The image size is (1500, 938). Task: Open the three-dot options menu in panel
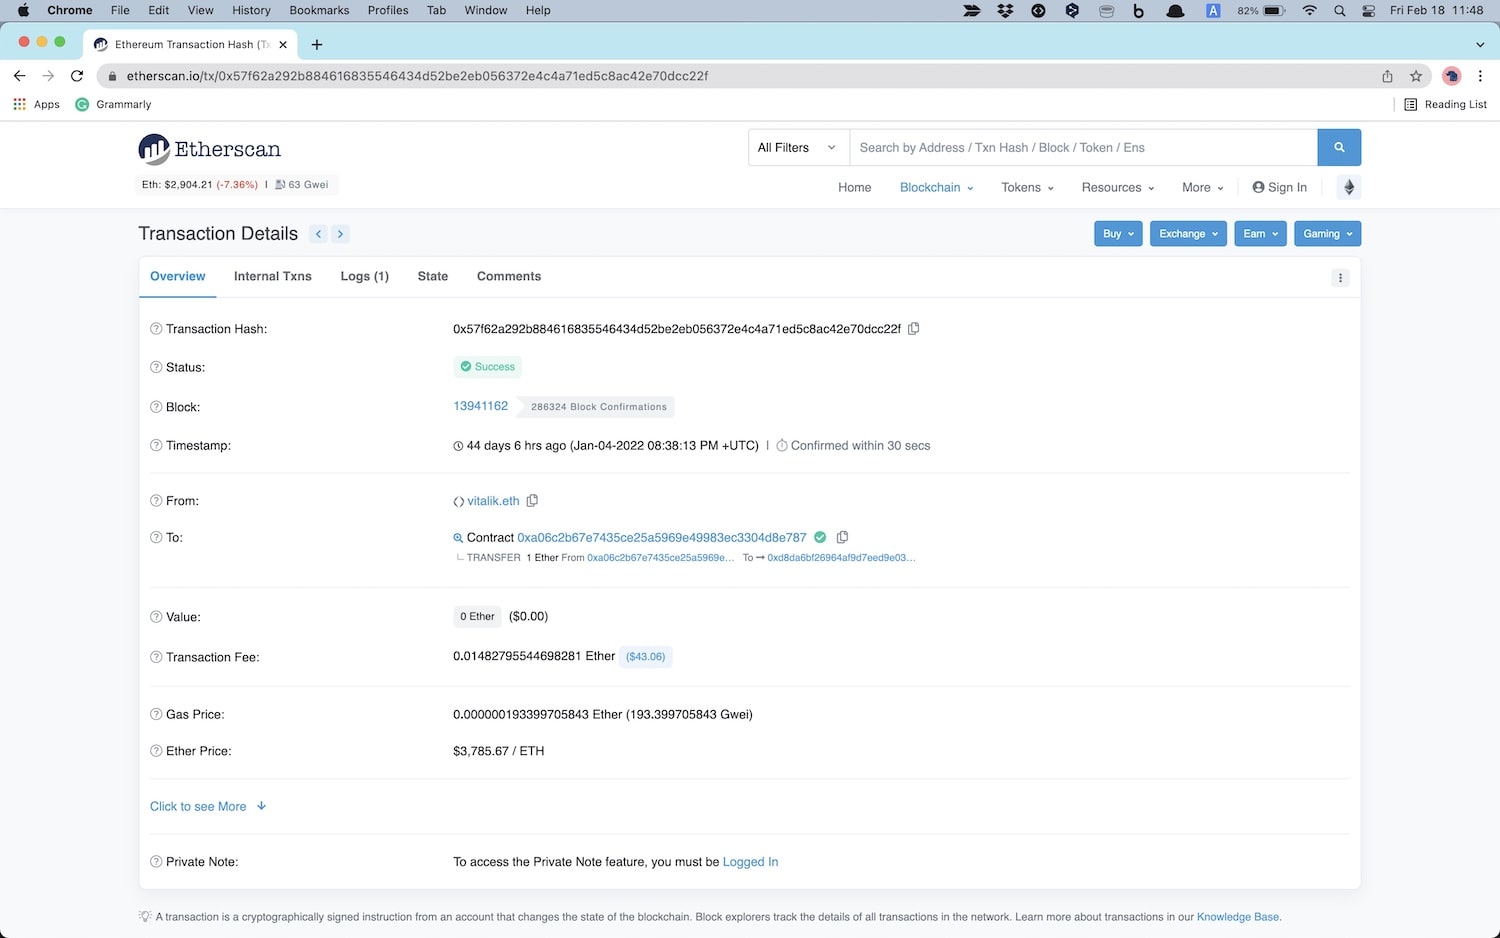1340,278
